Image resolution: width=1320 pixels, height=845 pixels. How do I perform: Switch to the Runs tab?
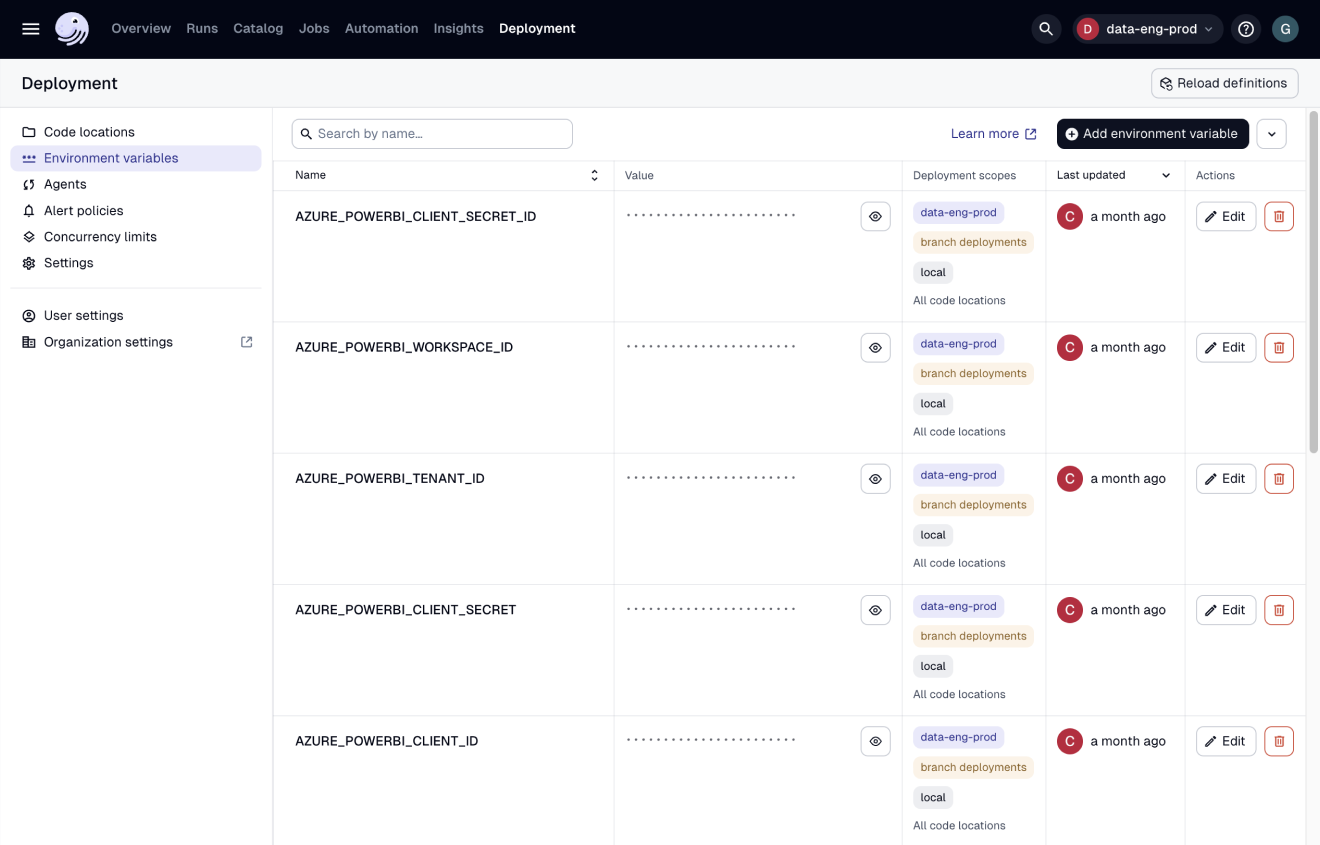[x=202, y=28]
